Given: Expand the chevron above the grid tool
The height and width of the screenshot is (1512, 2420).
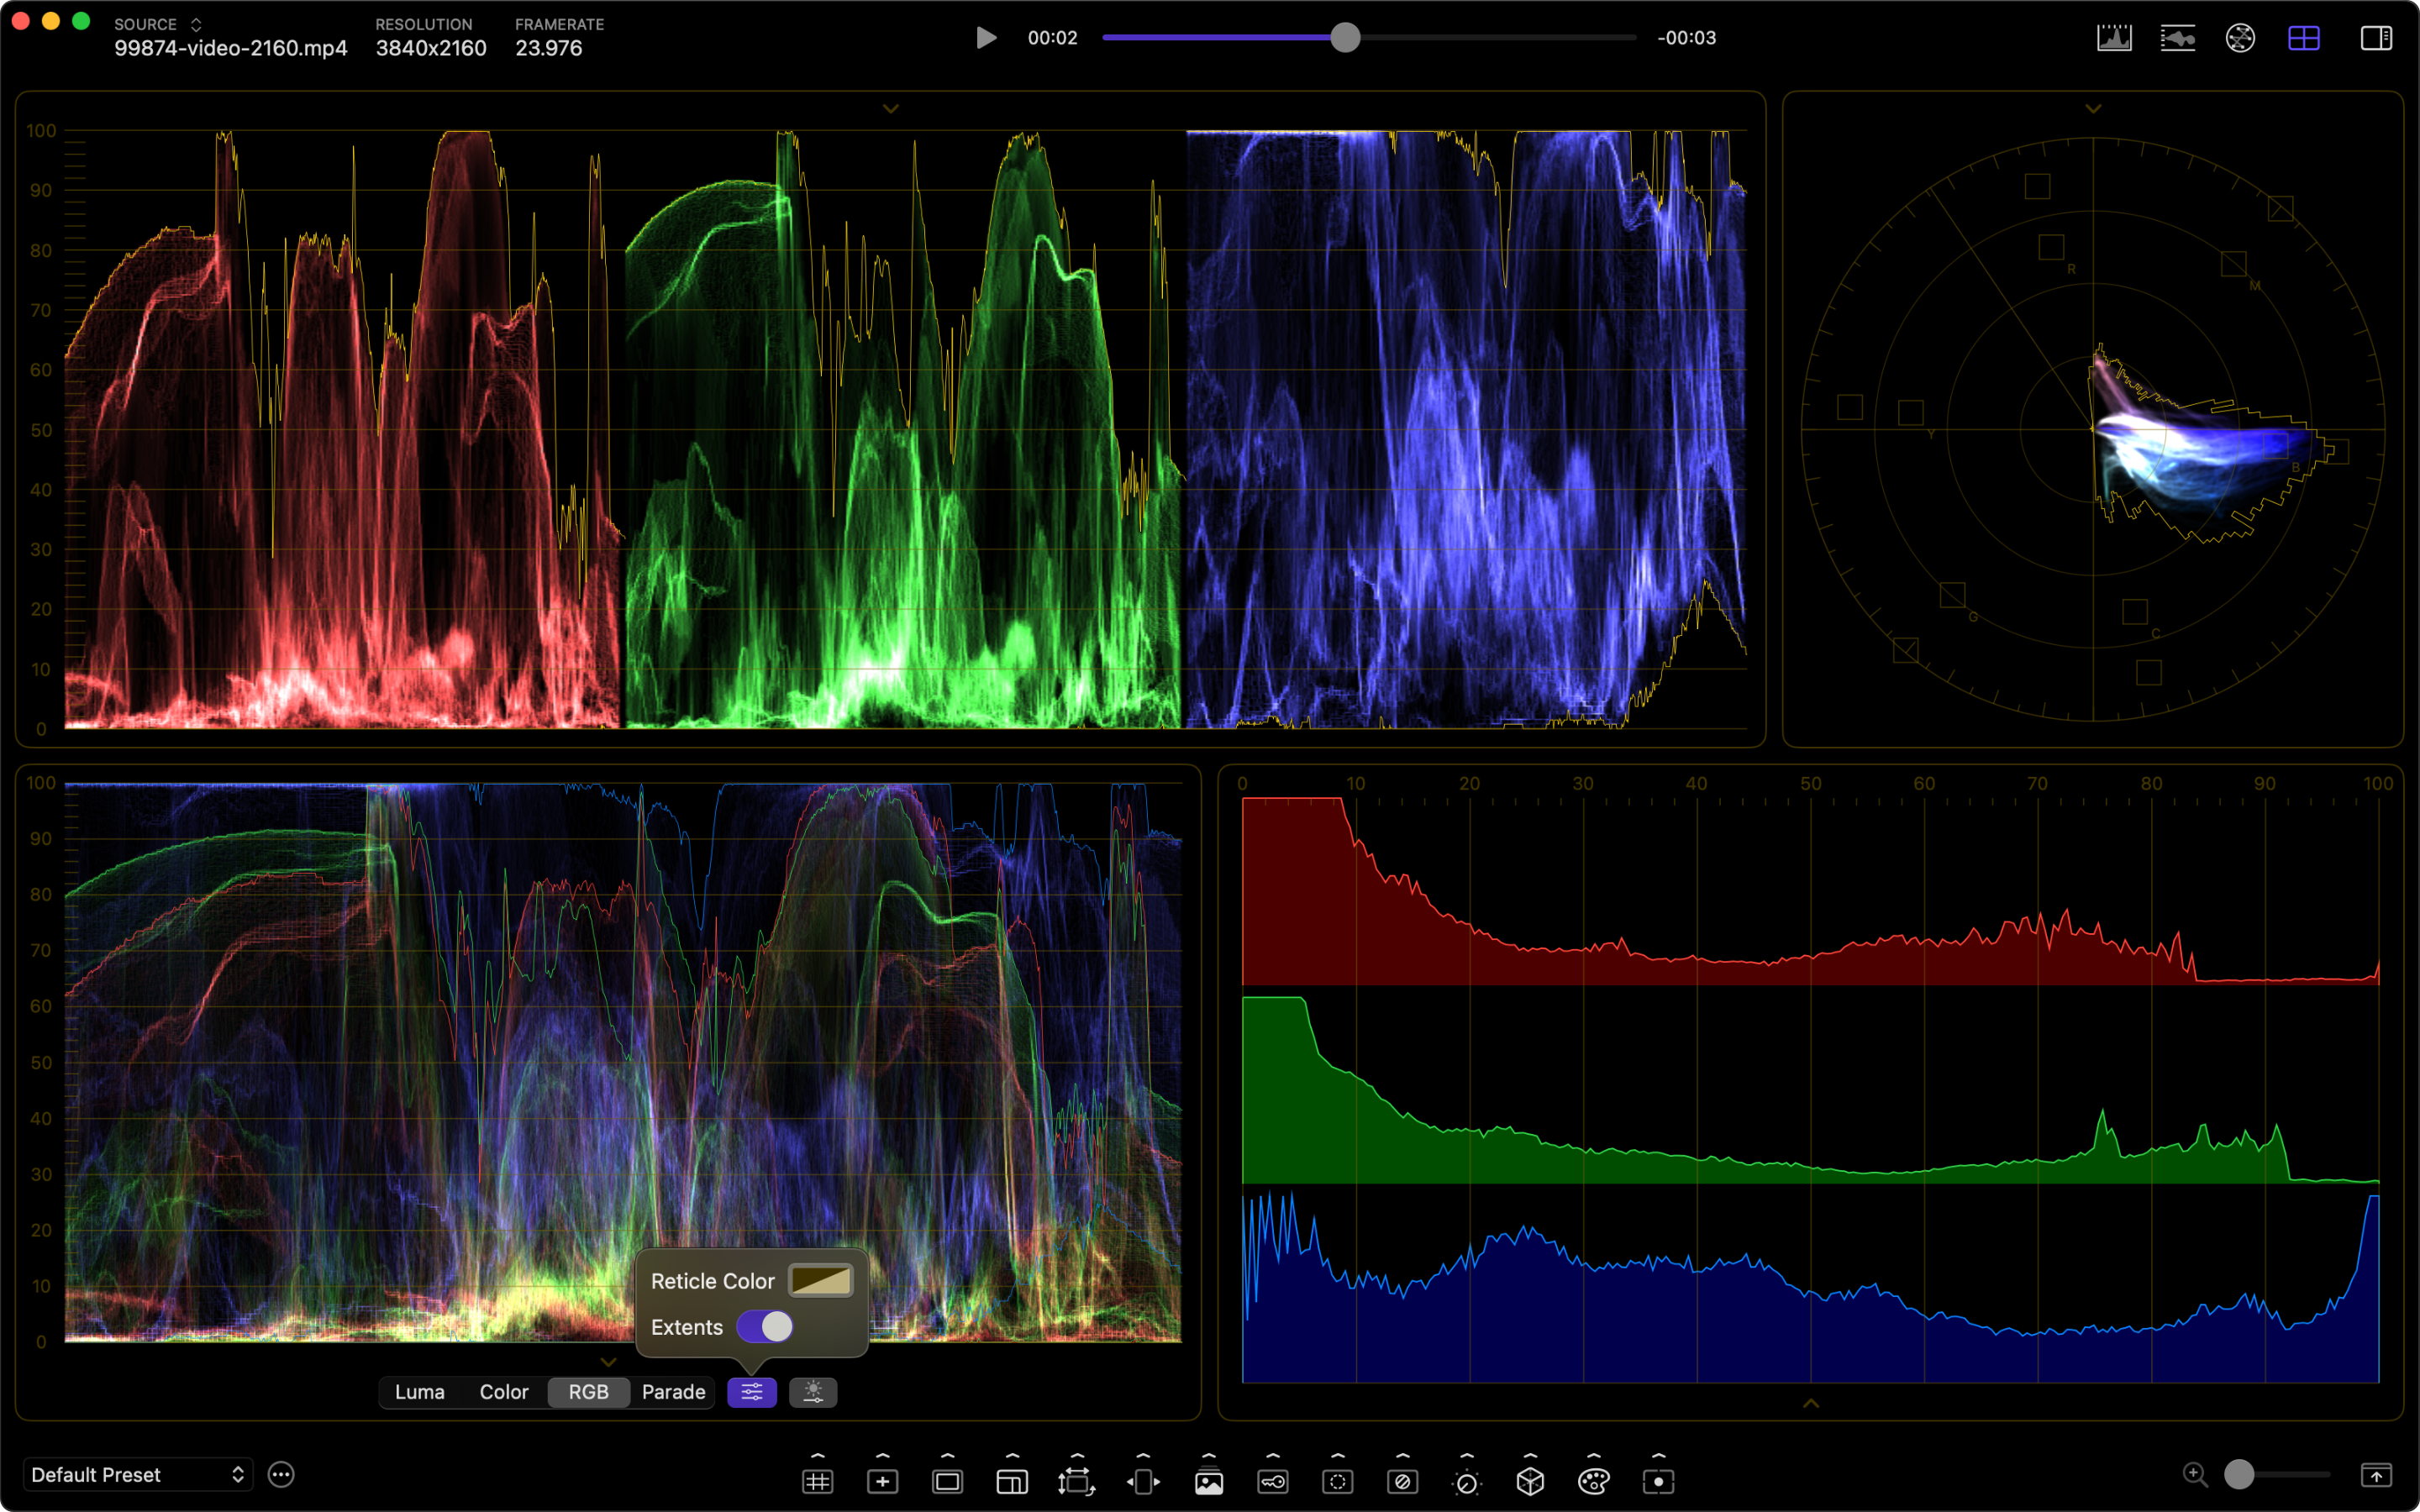Looking at the screenshot, I should pyautogui.click(x=817, y=1456).
